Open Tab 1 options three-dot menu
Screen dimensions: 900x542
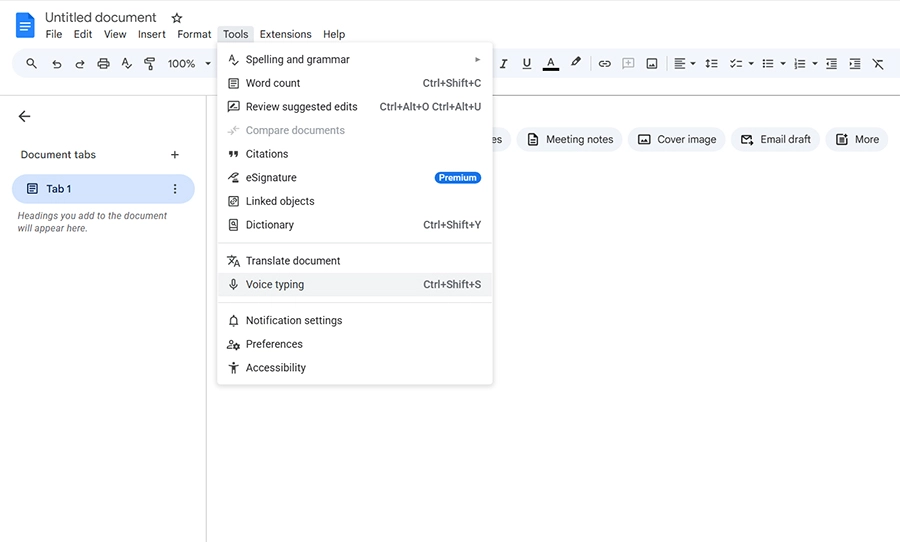coord(175,189)
